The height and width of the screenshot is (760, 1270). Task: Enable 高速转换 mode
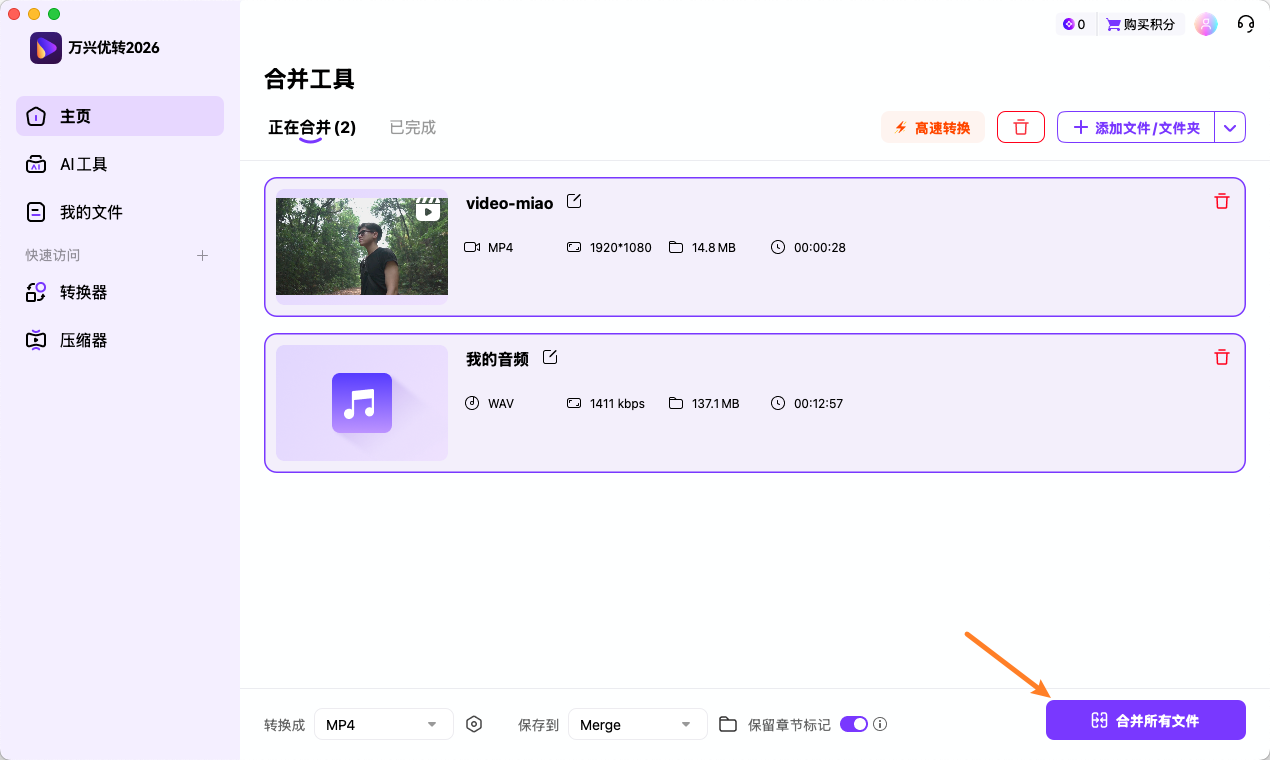932,127
